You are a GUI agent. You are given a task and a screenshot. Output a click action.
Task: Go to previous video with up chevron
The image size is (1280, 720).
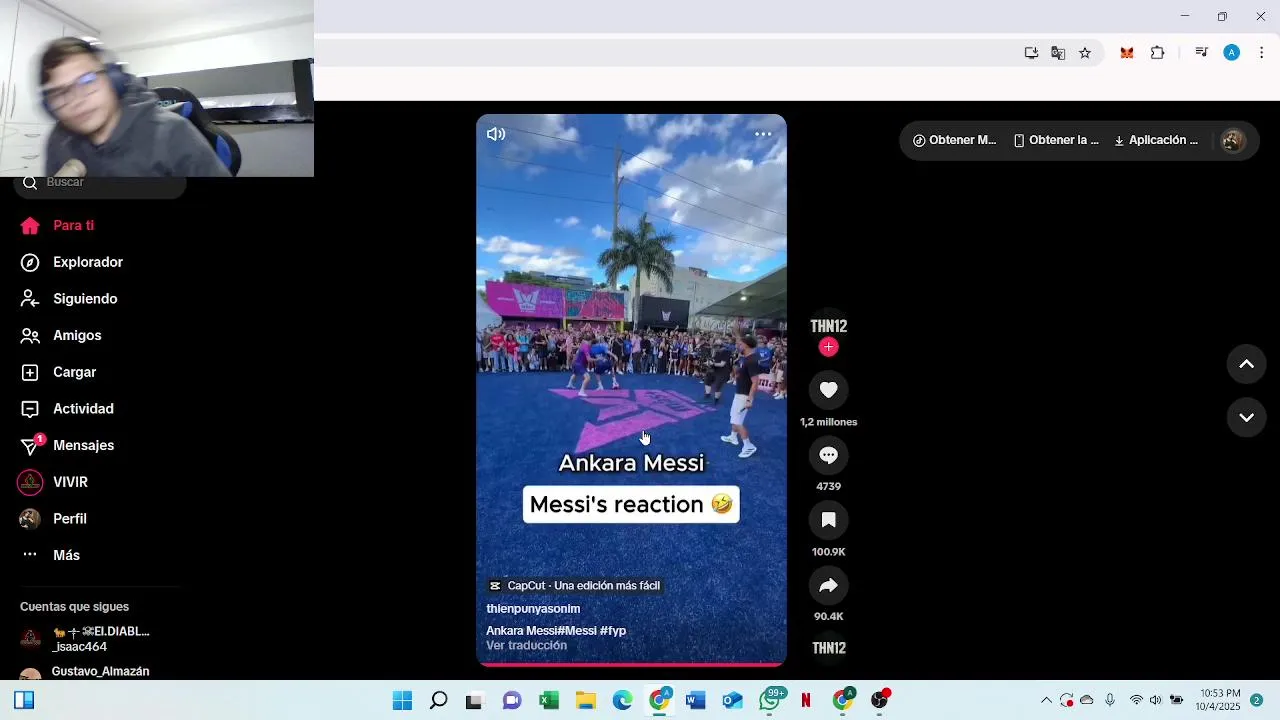click(x=1246, y=364)
